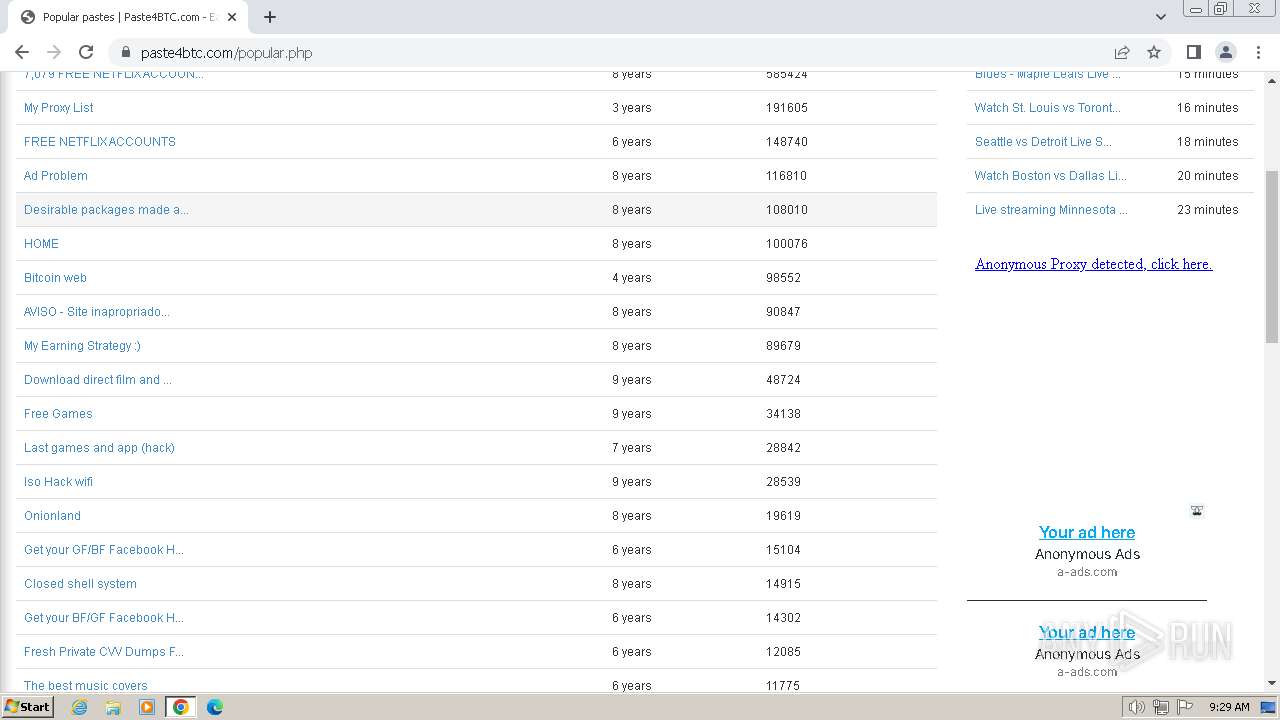This screenshot has width=1280, height=720.
Task: Select the 23 minutes time cell
Action: (1208, 210)
